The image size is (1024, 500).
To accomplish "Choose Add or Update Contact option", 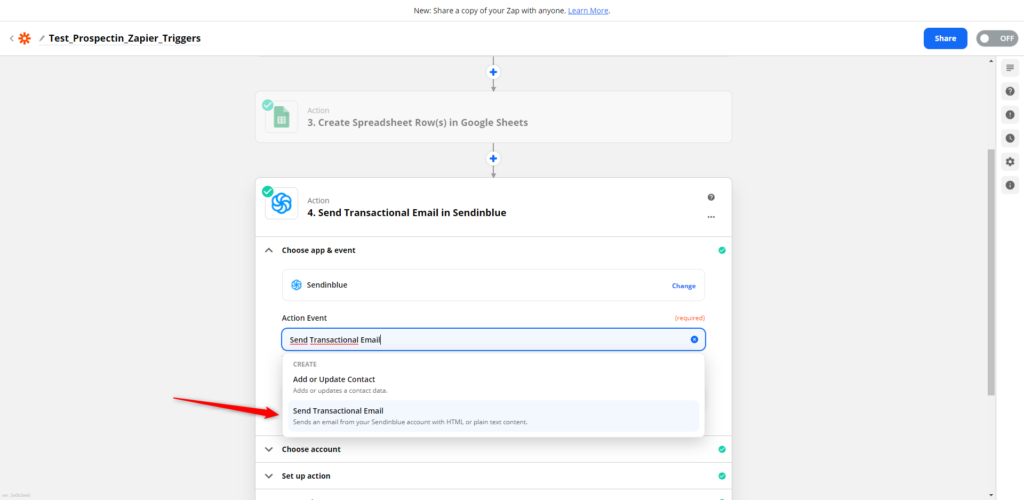I will point(493,384).
